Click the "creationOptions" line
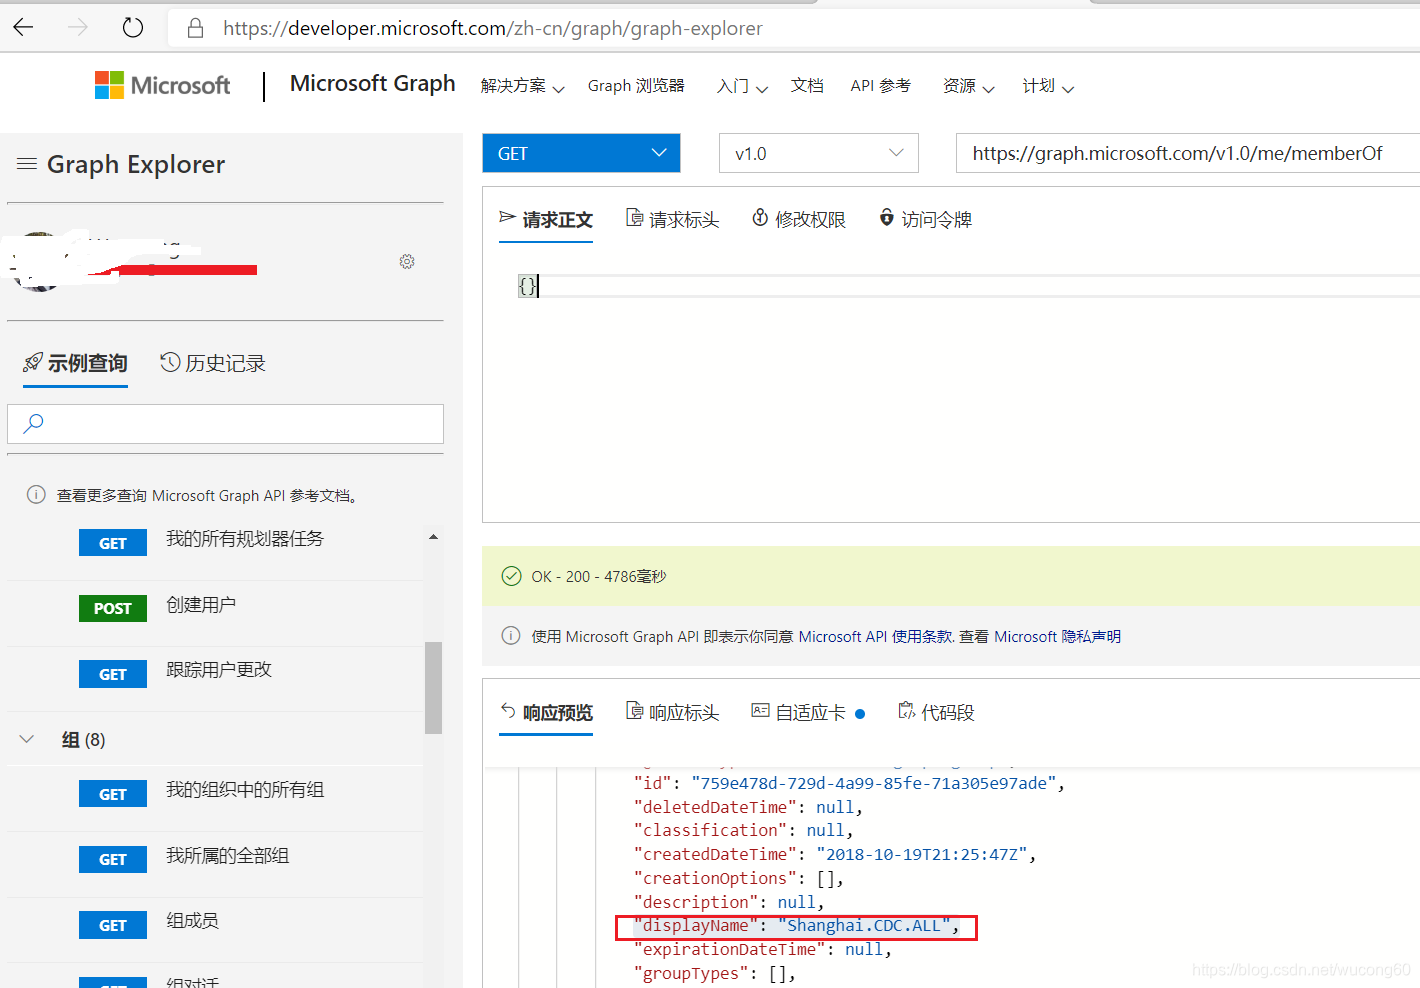The height and width of the screenshot is (988, 1420). (738, 878)
